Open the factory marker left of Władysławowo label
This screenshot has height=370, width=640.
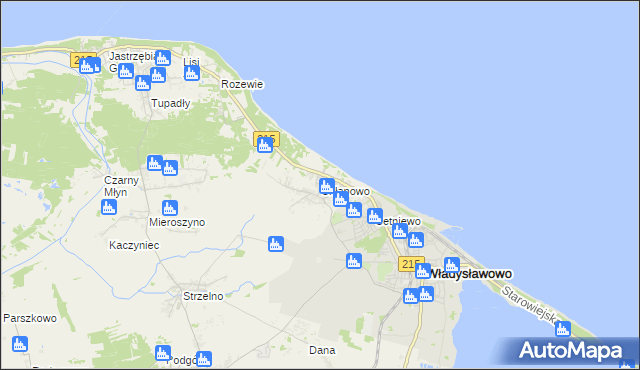[423, 271]
